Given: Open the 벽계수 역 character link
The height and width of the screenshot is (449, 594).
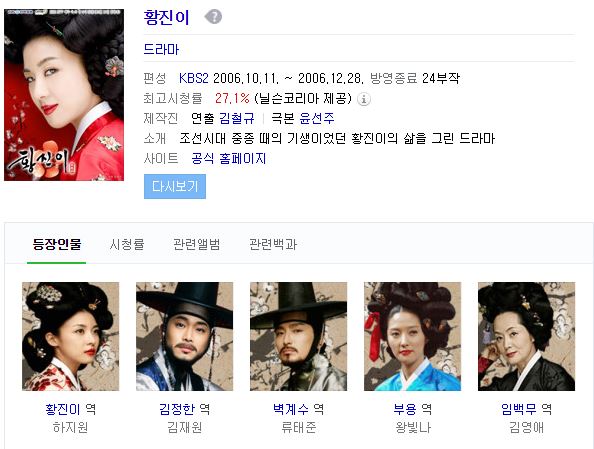Looking at the screenshot, I should tap(298, 409).
